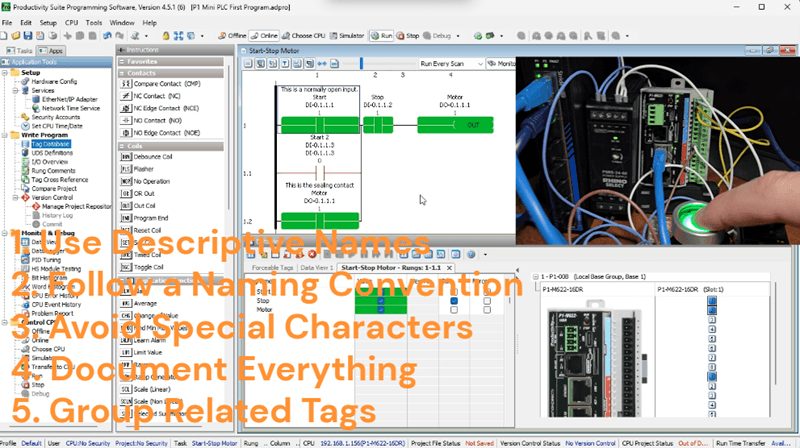Open the Tag Database item
Viewport: 800px width, 448px height.
pos(51,144)
